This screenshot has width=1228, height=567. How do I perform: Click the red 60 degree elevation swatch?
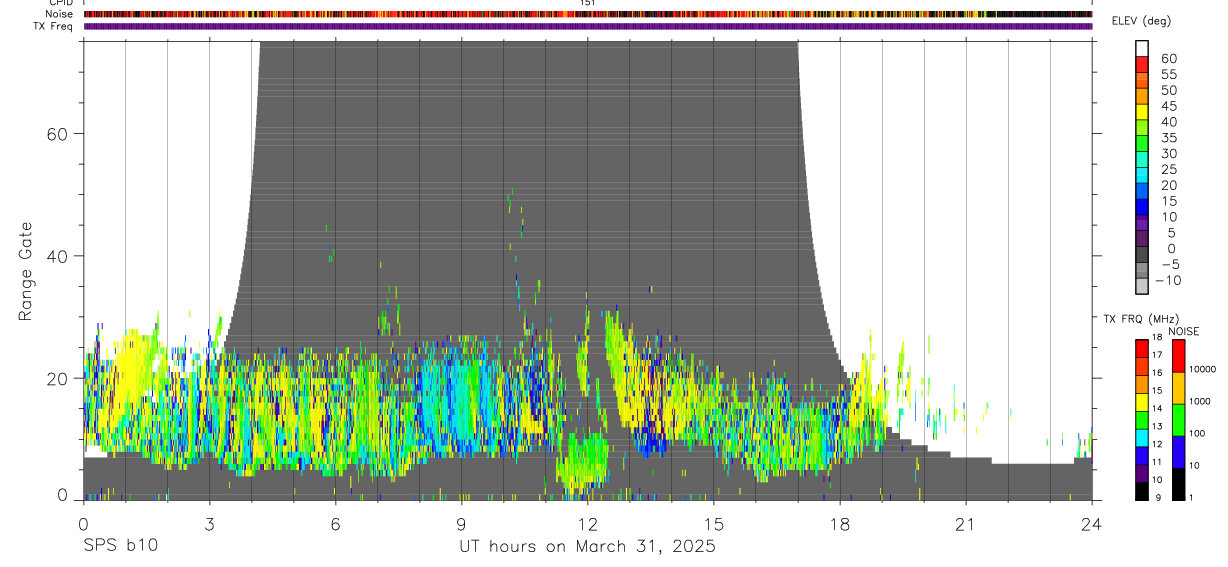pos(1141,62)
